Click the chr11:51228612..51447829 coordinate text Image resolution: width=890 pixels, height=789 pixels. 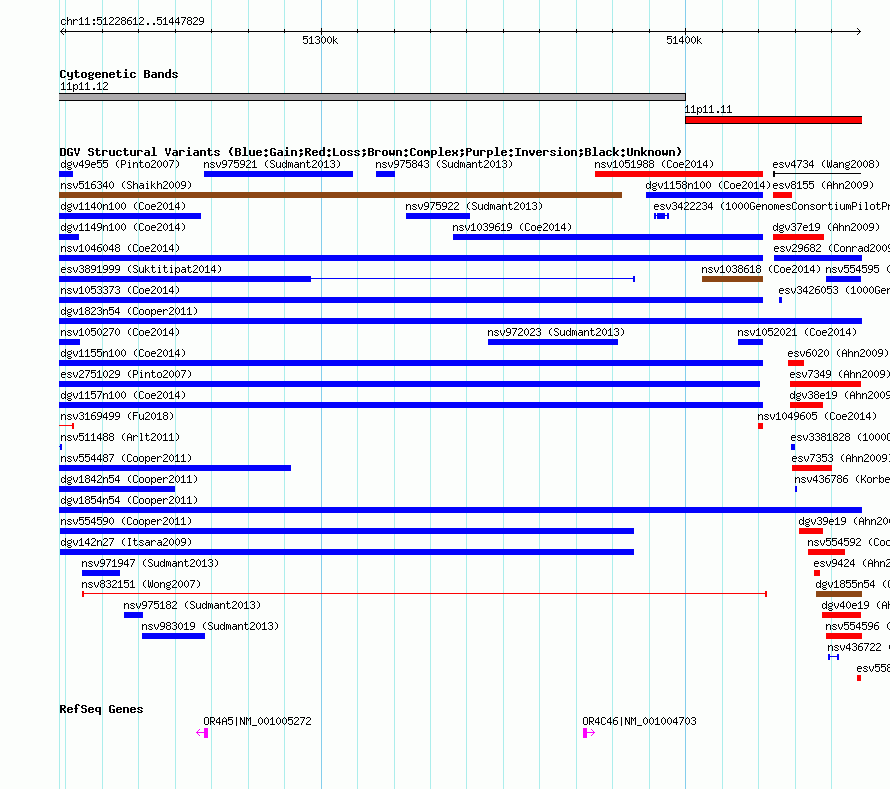tap(132, 21)
